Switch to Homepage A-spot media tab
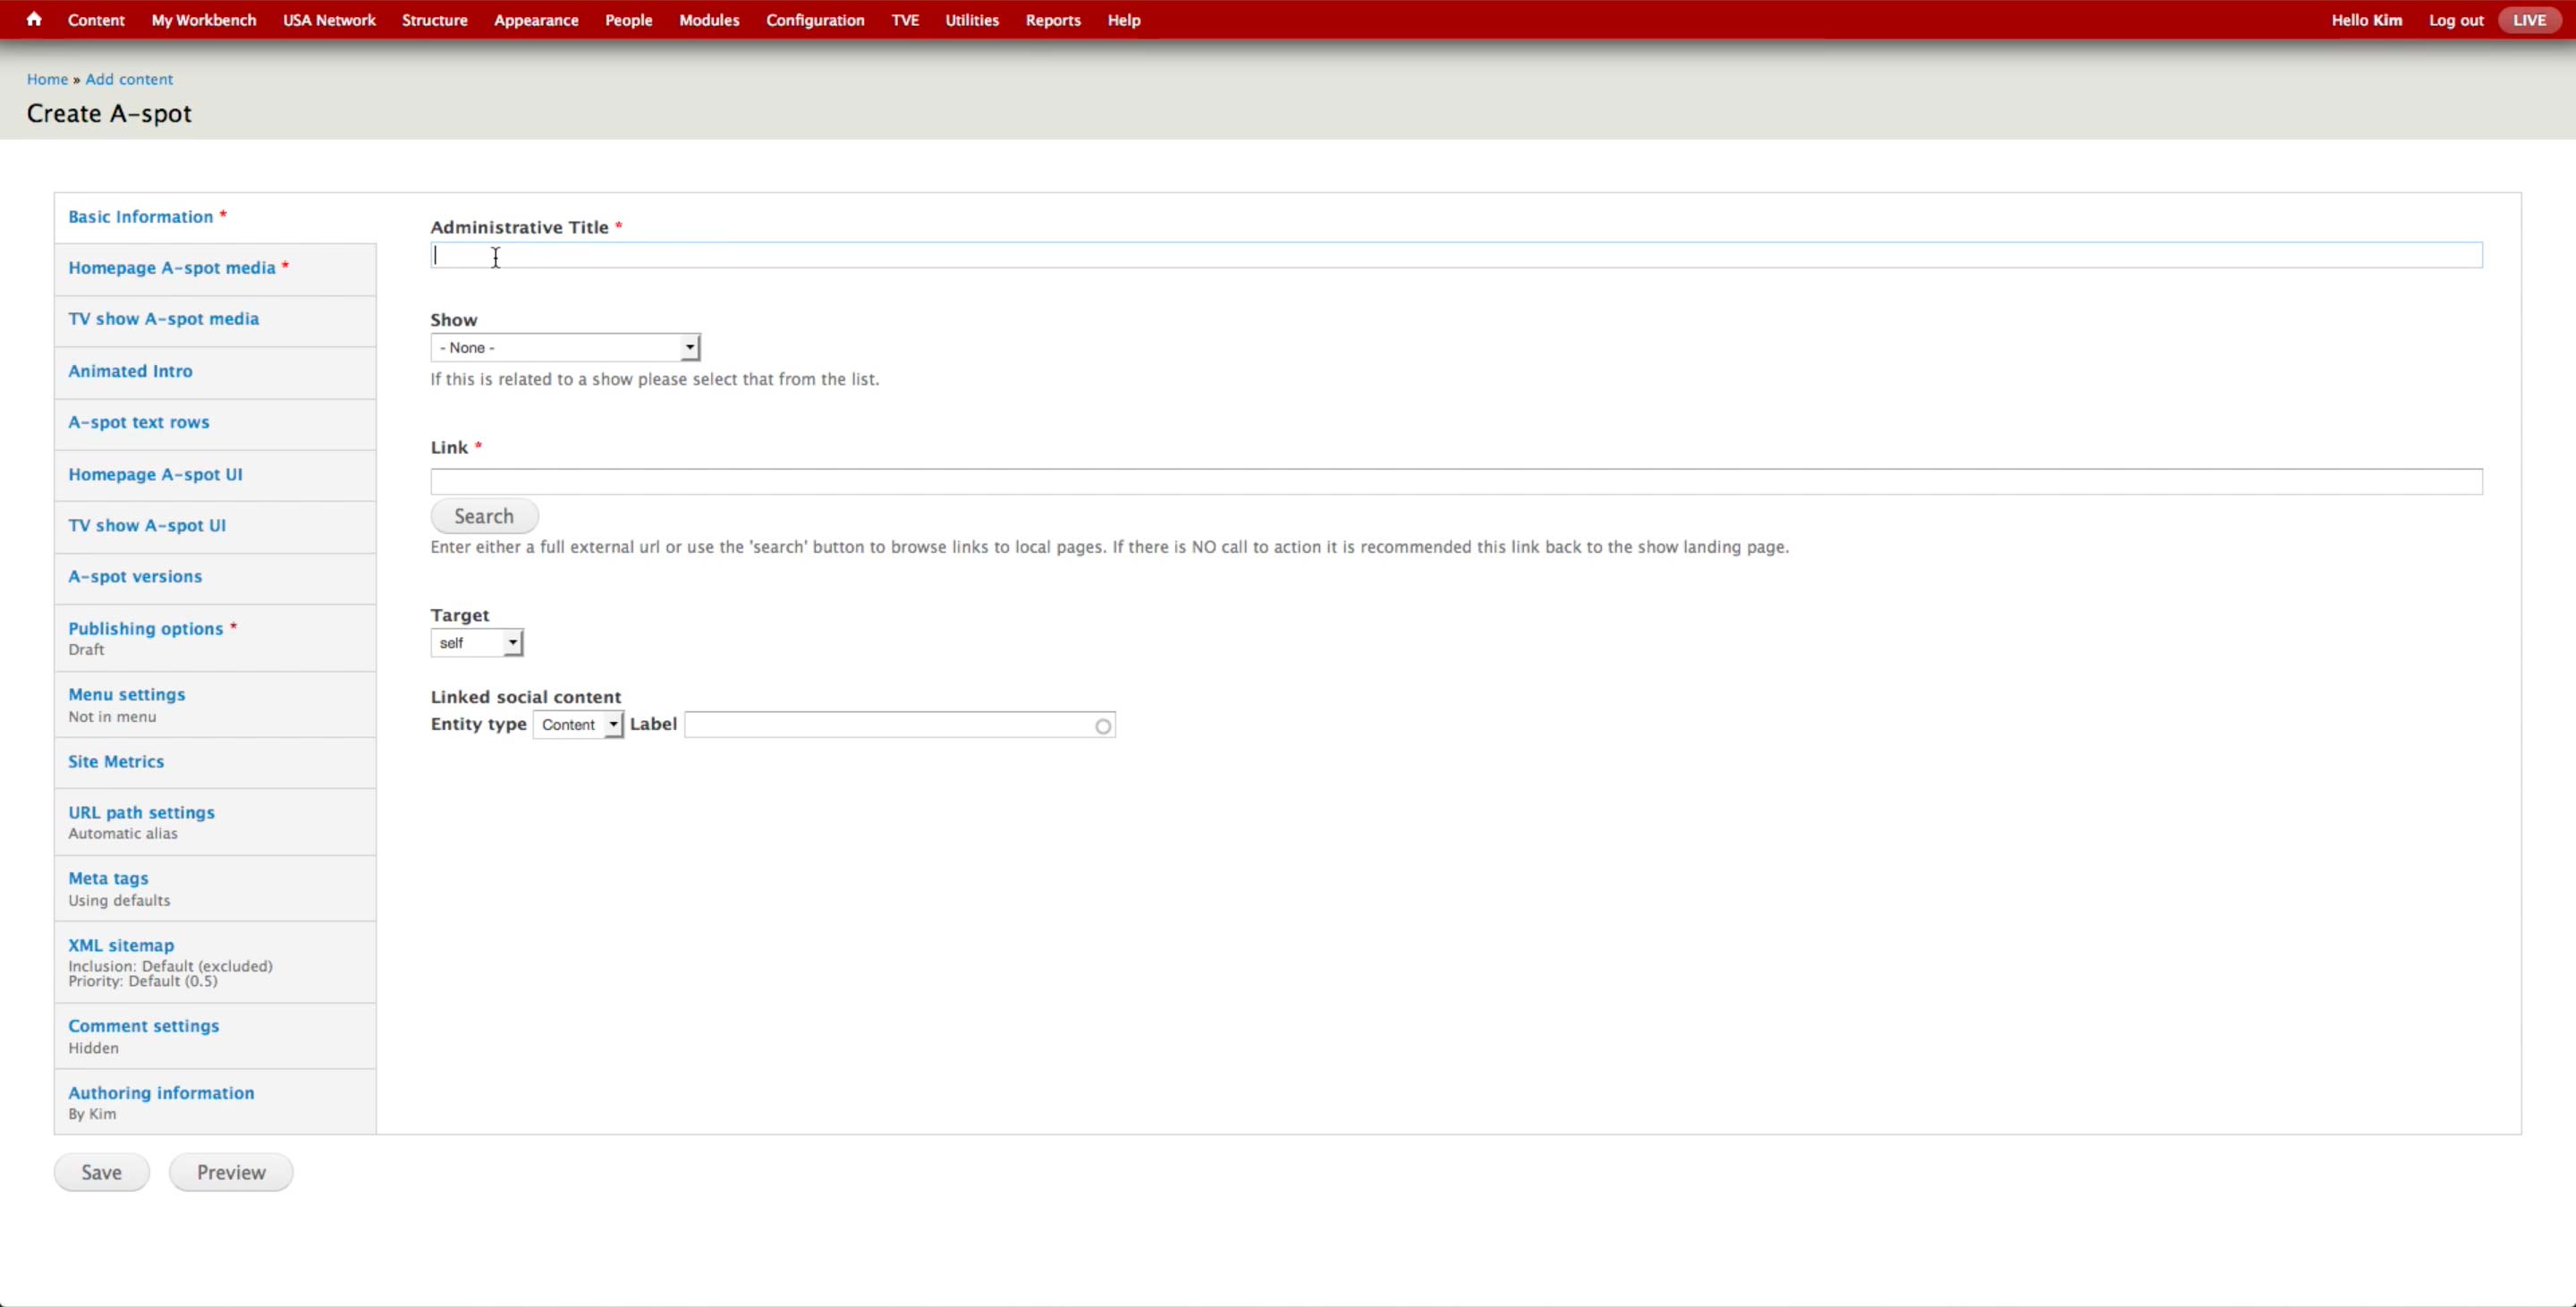This screenshot has height=1307, width=2576. [171, 268]
